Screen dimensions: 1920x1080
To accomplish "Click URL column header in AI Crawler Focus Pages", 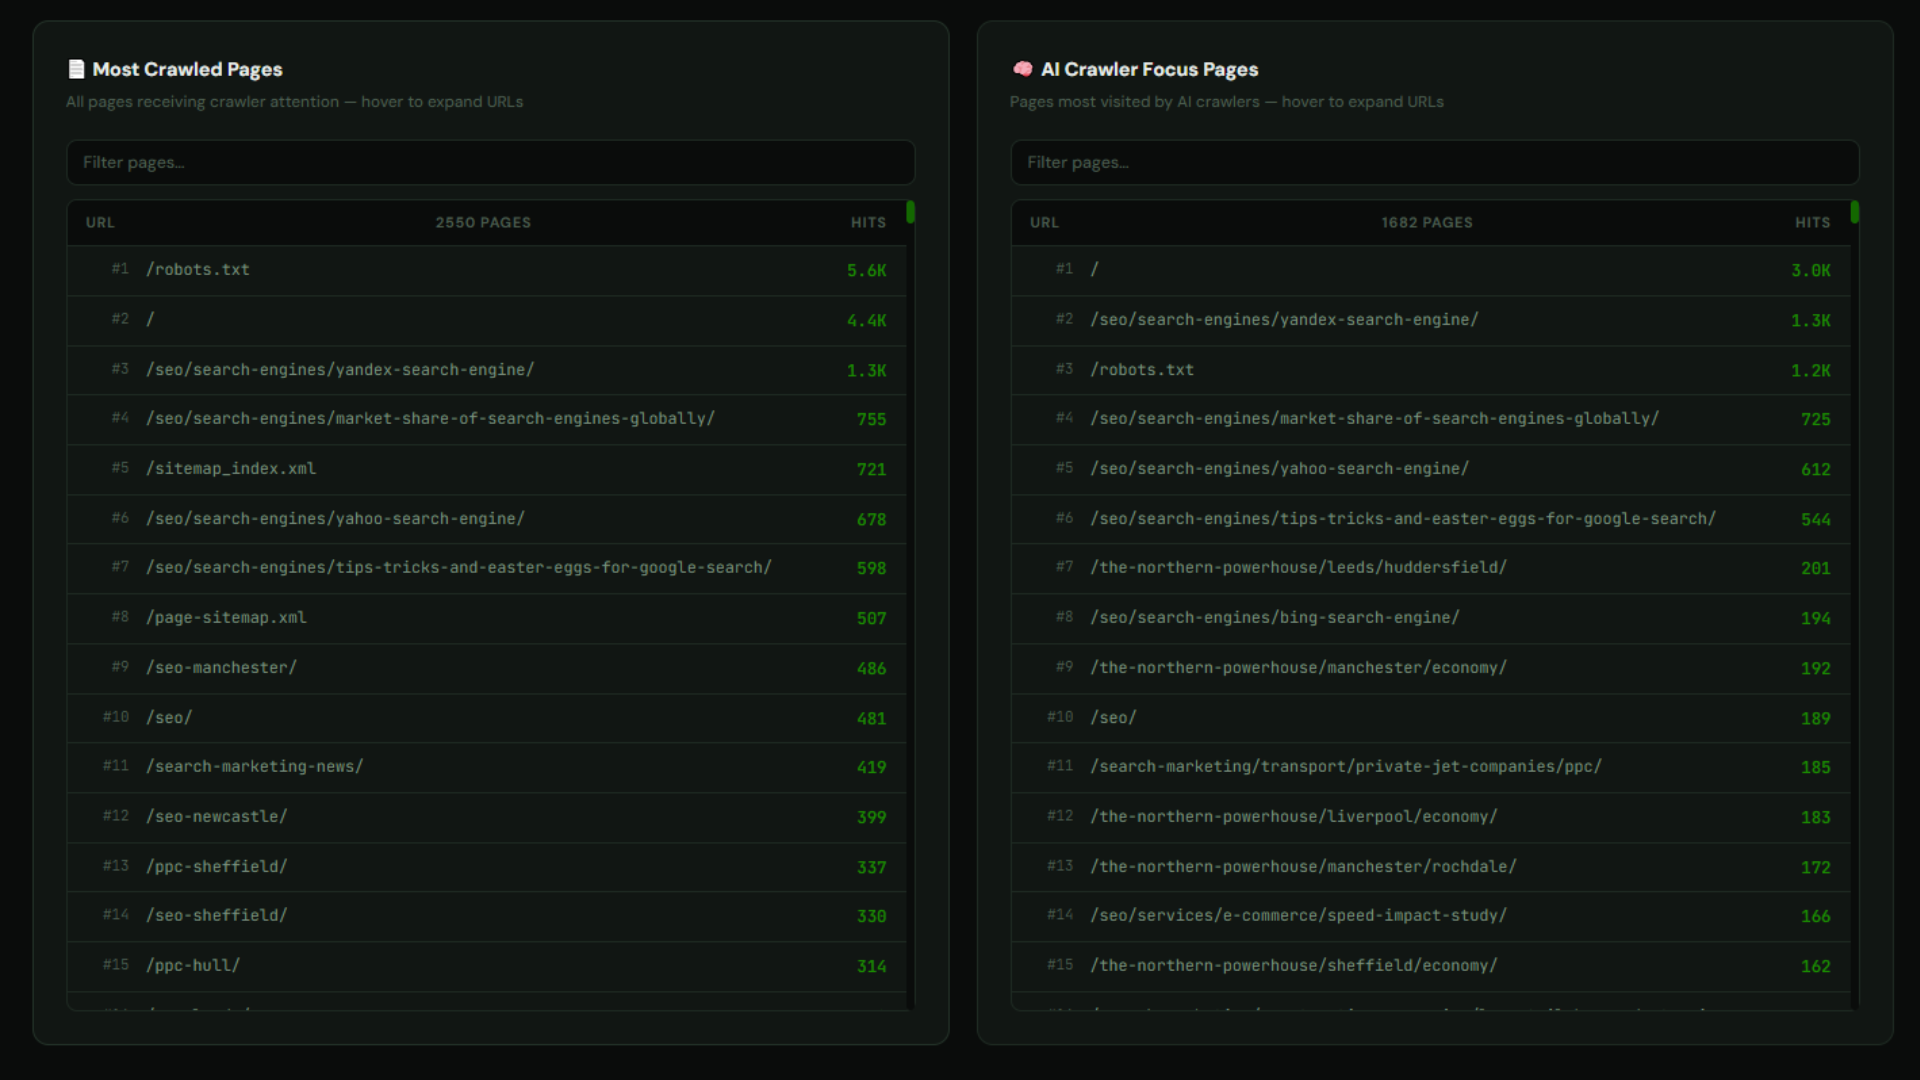I will 1044,223.
